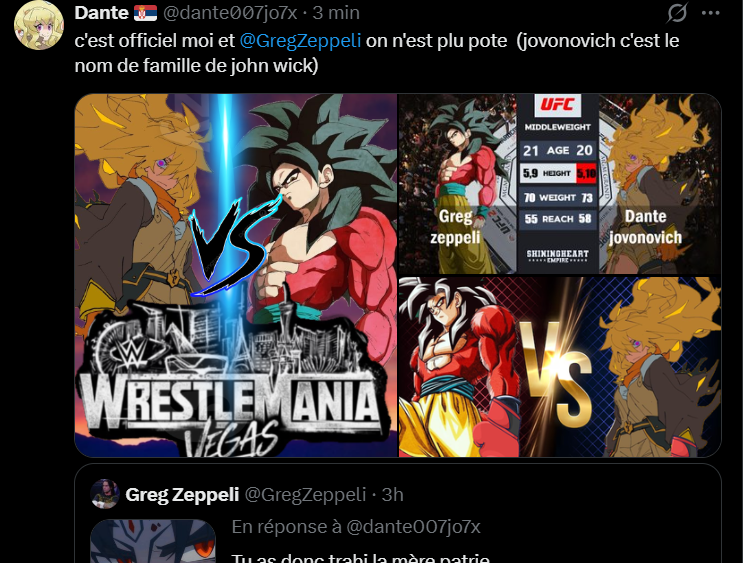Open the quoted tweet's red-eyed image thumbnail
Image resolution: width=743 pixels, height=563 pixels.
[x=153, y=541]
